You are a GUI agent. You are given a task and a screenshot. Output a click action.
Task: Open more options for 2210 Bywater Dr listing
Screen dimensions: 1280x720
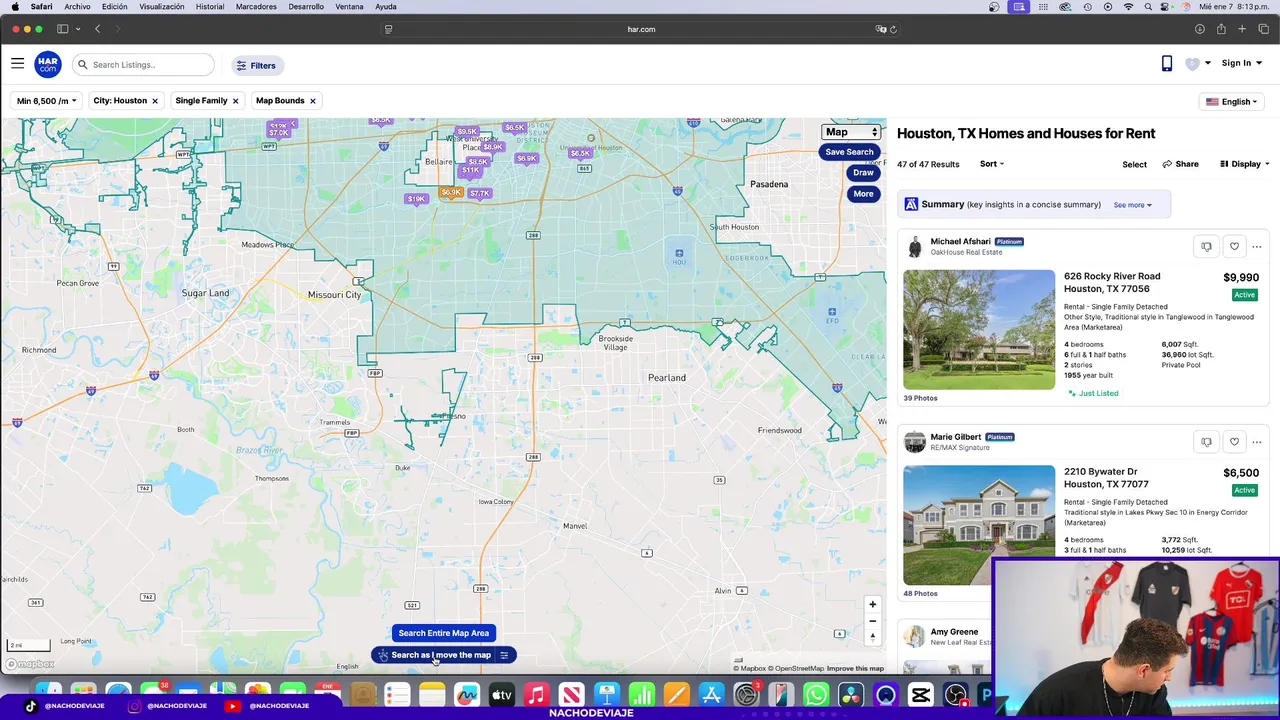click(1257, 442)
